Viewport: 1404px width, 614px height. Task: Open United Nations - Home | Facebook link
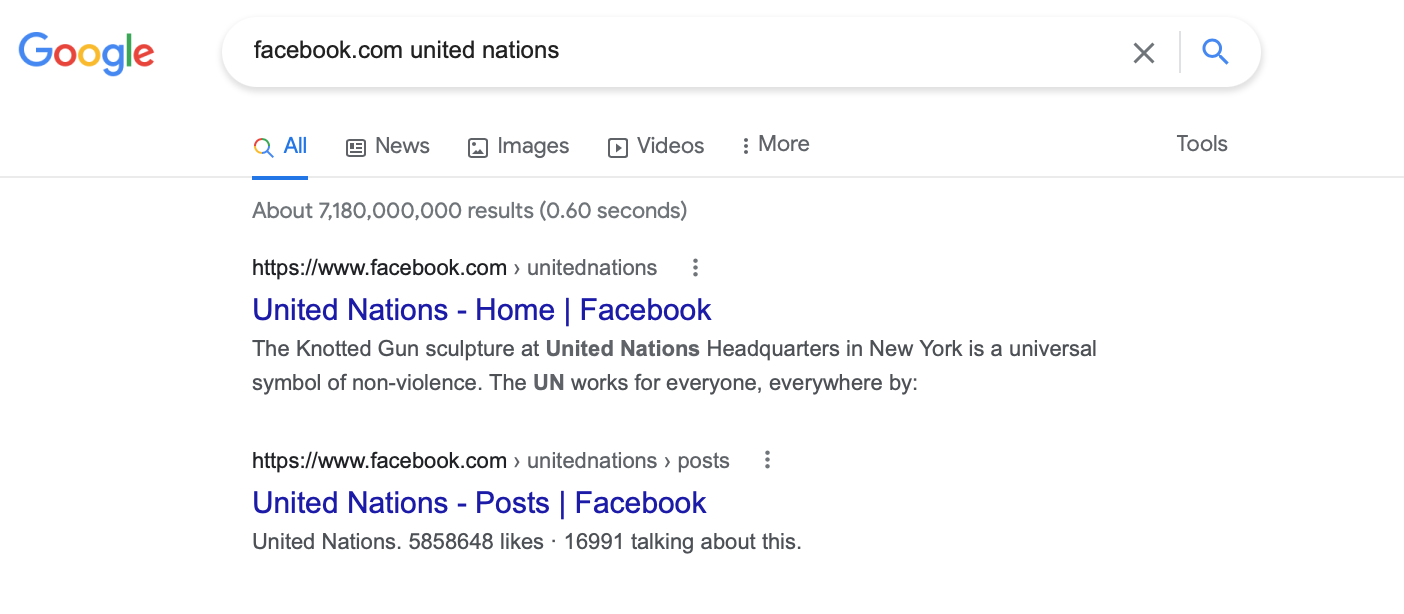point(481,310)
